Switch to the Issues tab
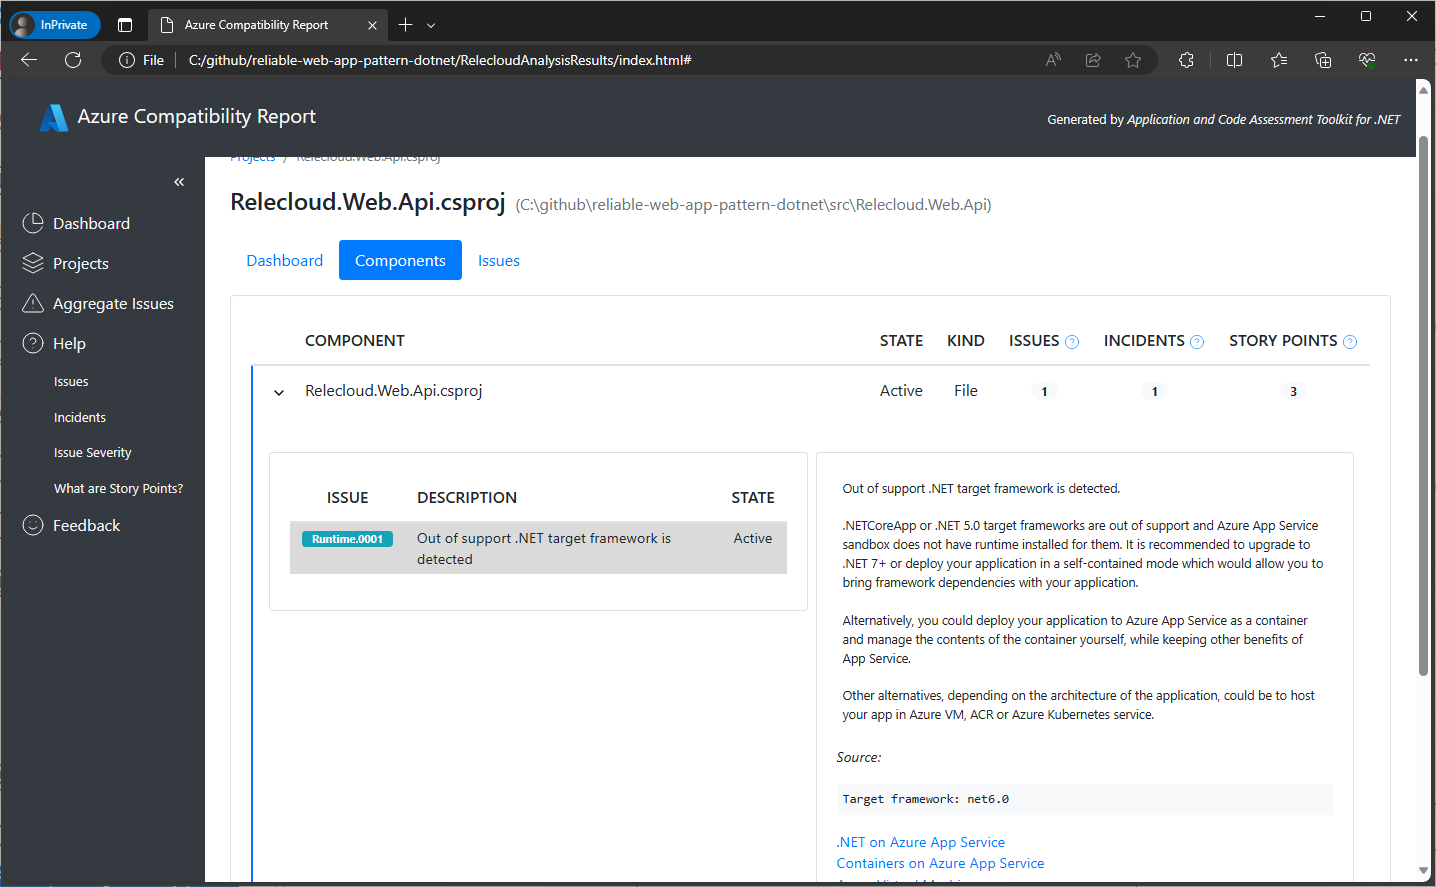This screenshot has width=1436, height=887. pos(498,260)
